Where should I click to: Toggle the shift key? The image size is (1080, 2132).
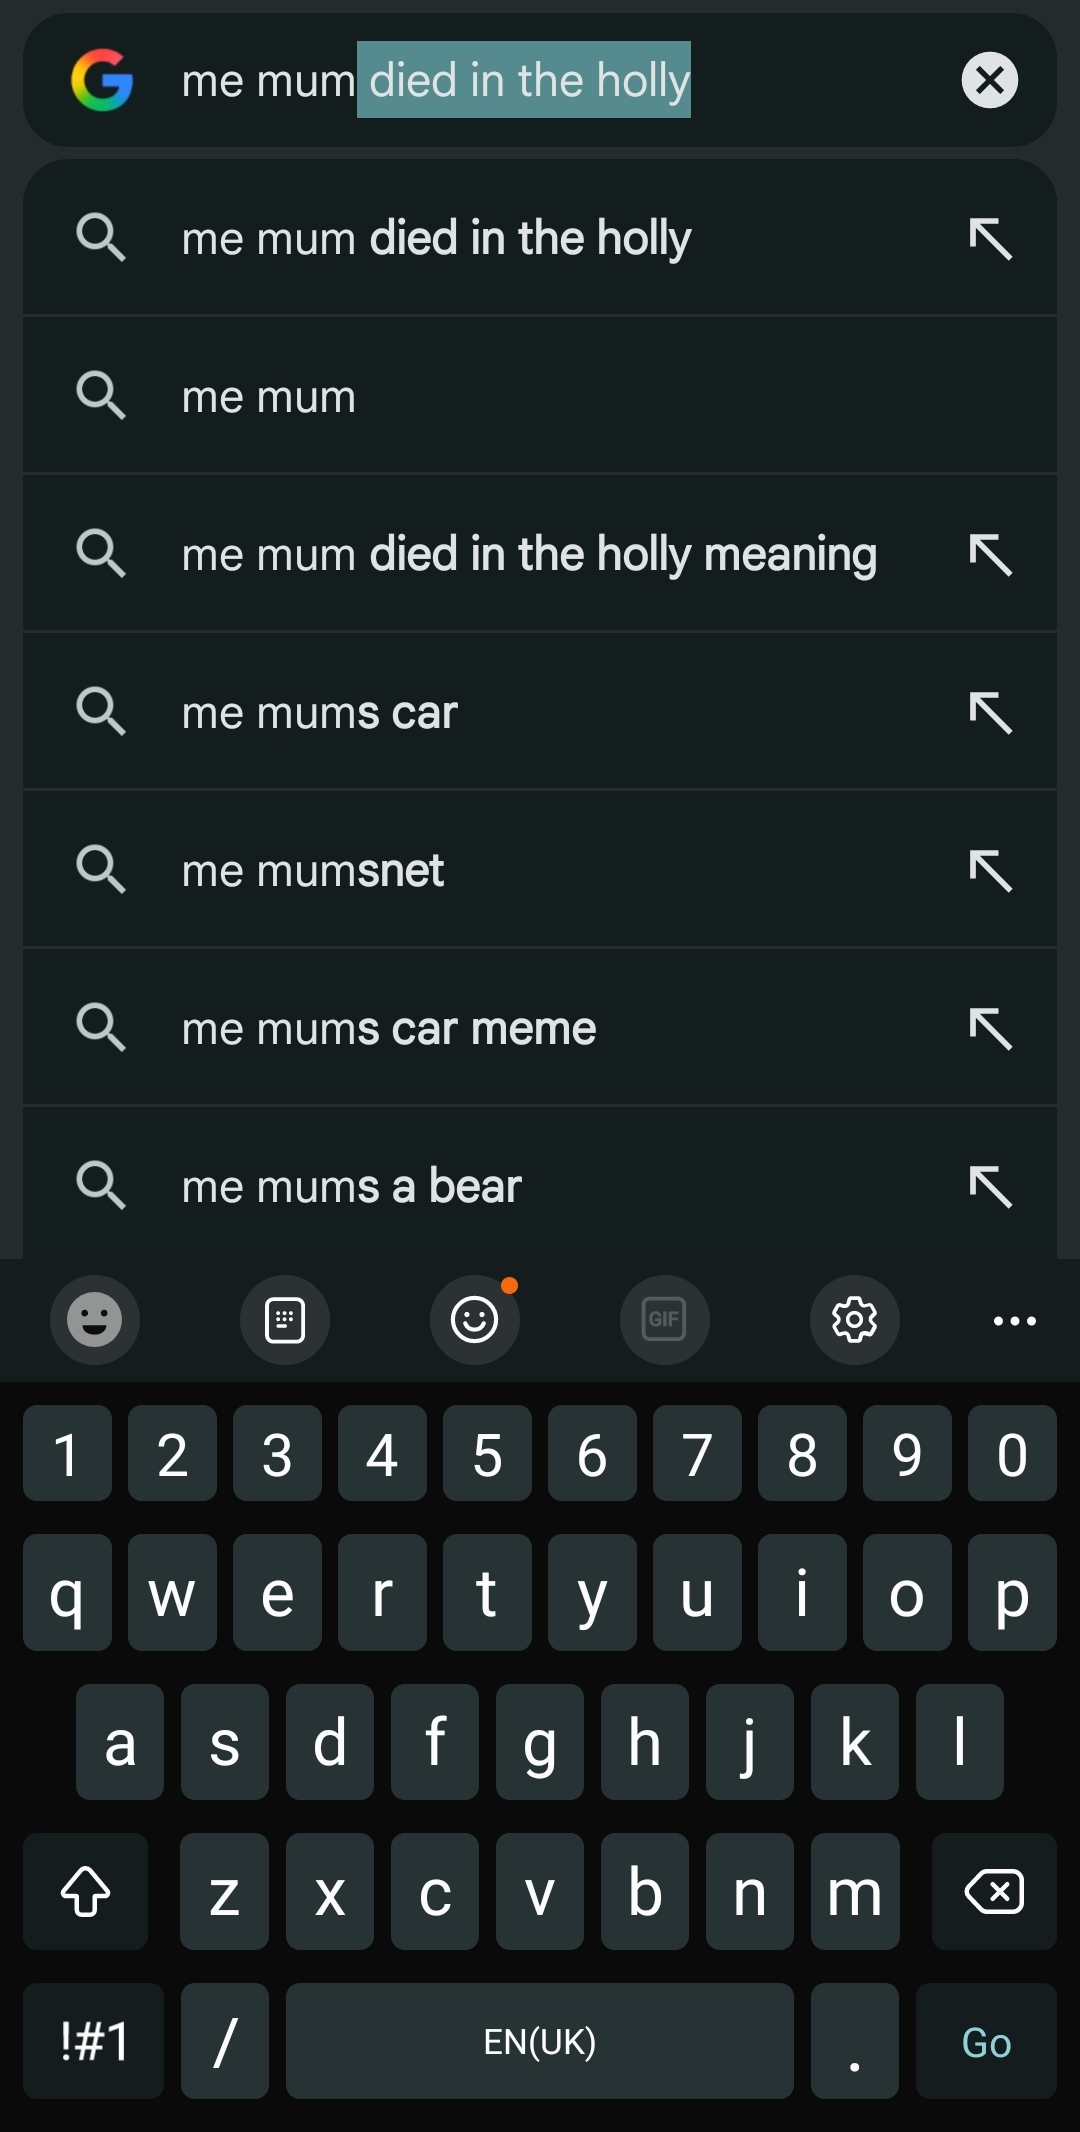[x=86, y=1891]
